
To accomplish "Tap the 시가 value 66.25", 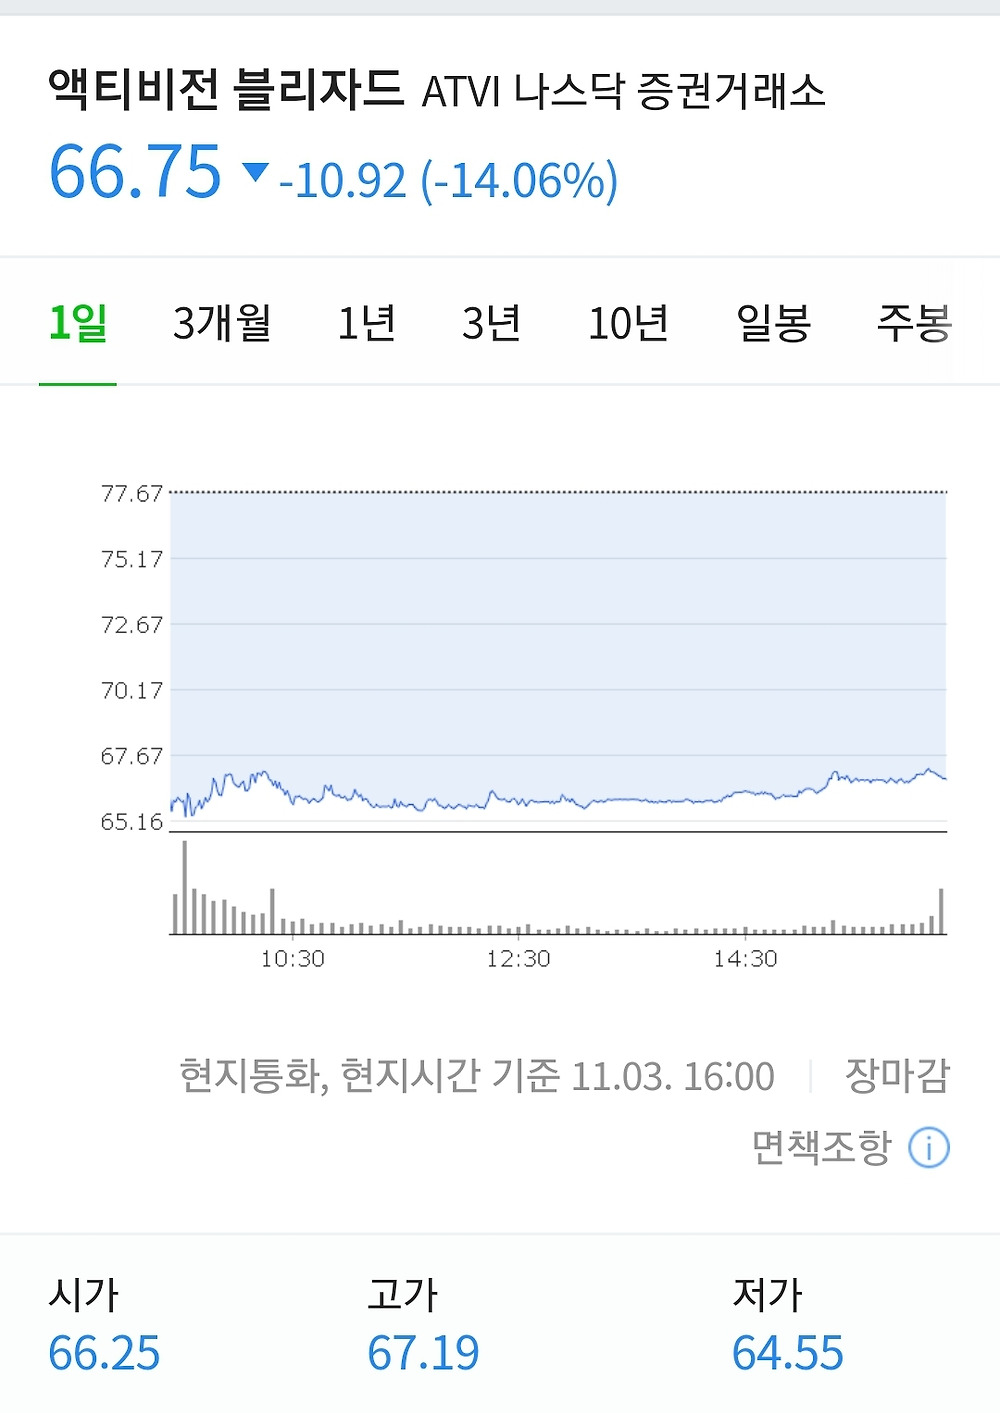I will (x=104, y=1353).
